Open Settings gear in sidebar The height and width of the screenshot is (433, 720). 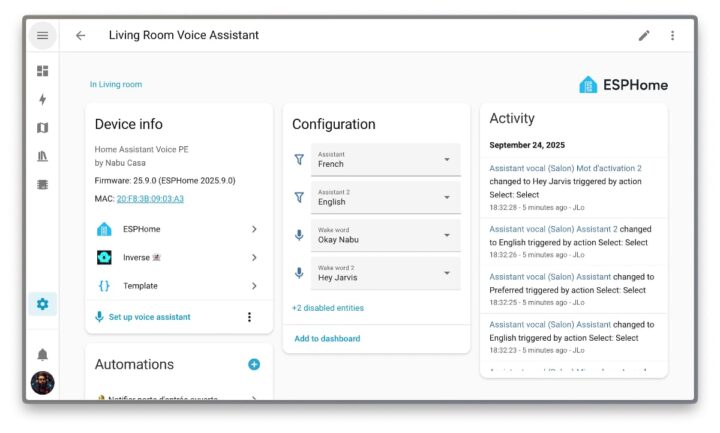point(42,304)
